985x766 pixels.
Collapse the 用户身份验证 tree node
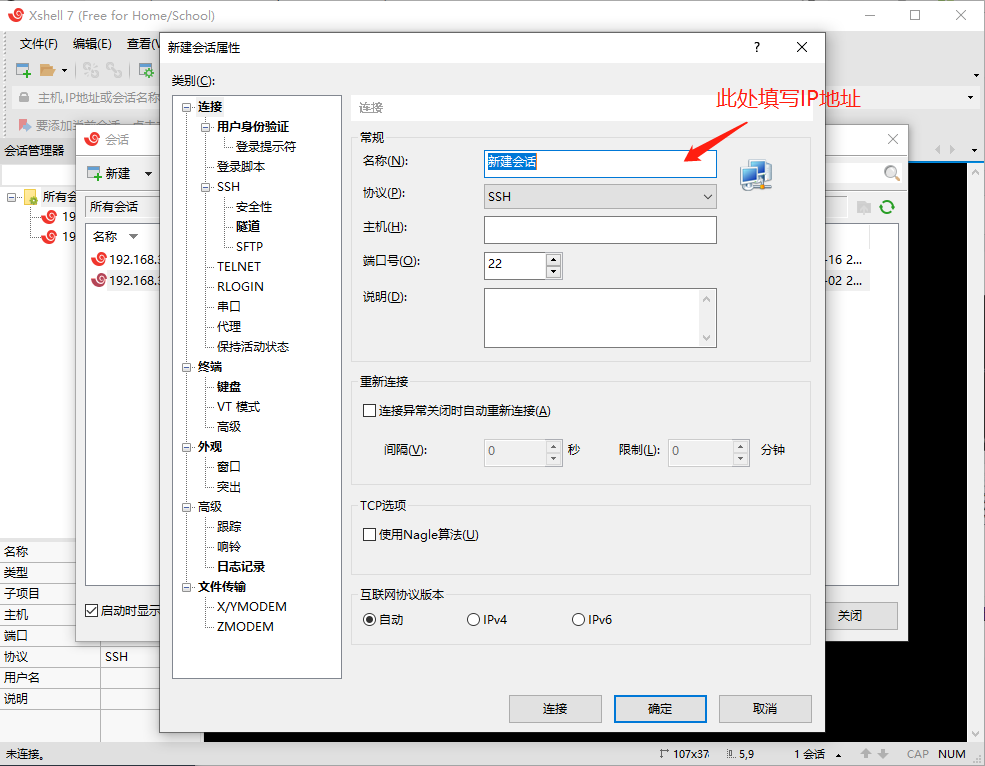tap(205, 128)
